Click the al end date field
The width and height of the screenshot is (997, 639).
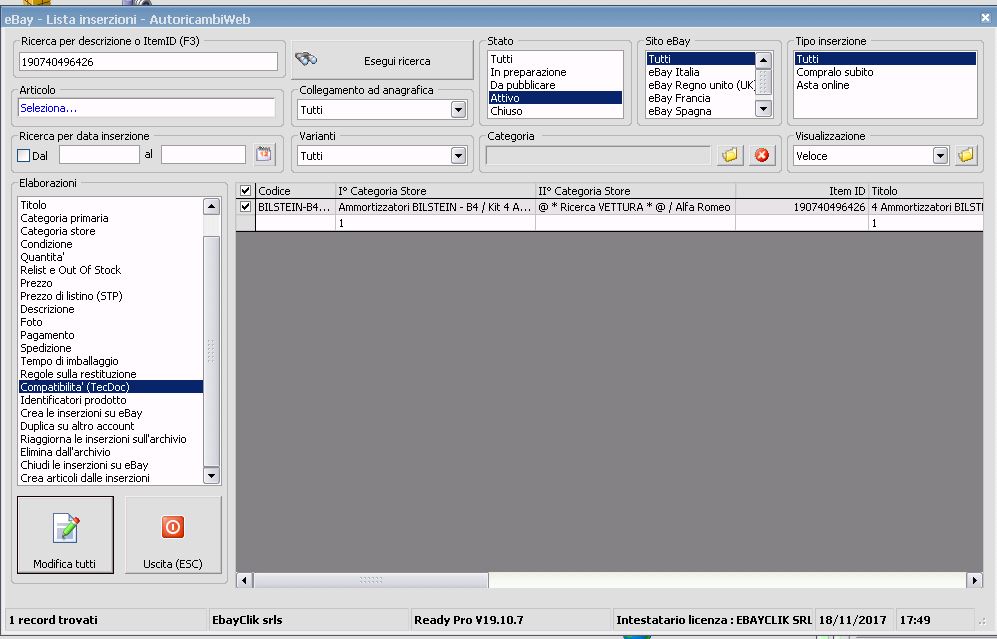tap(203, 155)
